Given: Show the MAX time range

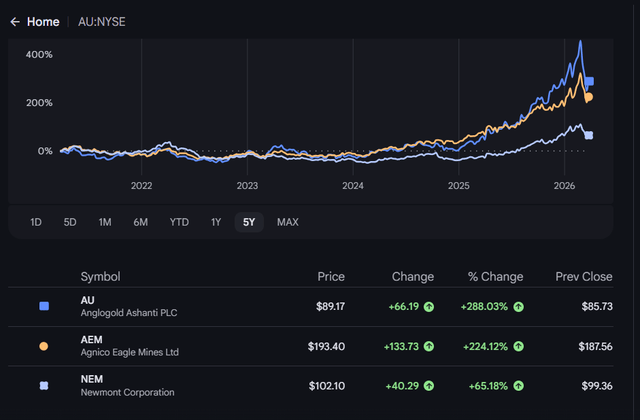Looking at the screenshot, I should coord(288,222).
